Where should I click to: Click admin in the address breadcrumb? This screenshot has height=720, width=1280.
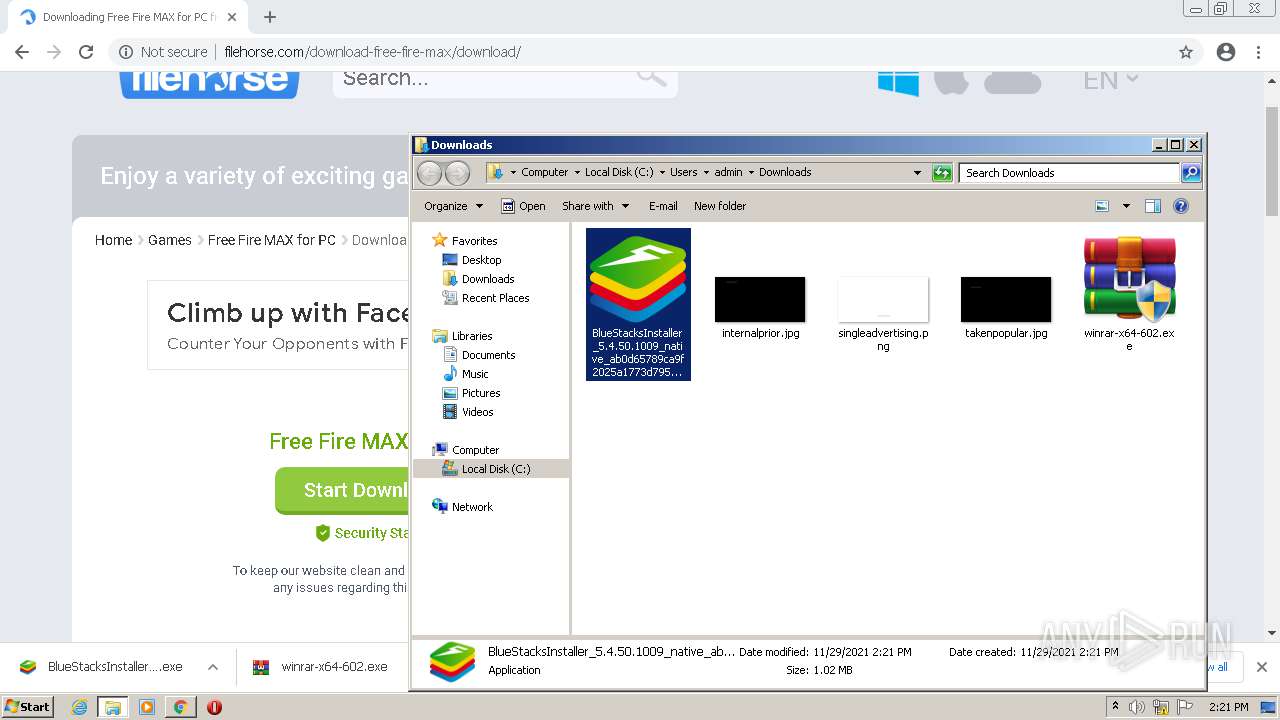(728, 172)
